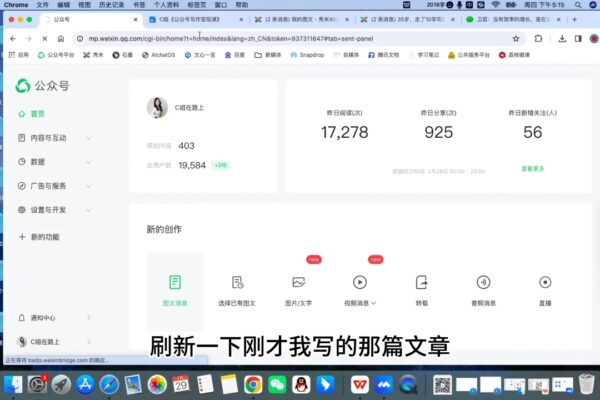This screenshot has height=400, width=600.
Task: Open the 公众号平台 bookmark
Action: (56, 55)
